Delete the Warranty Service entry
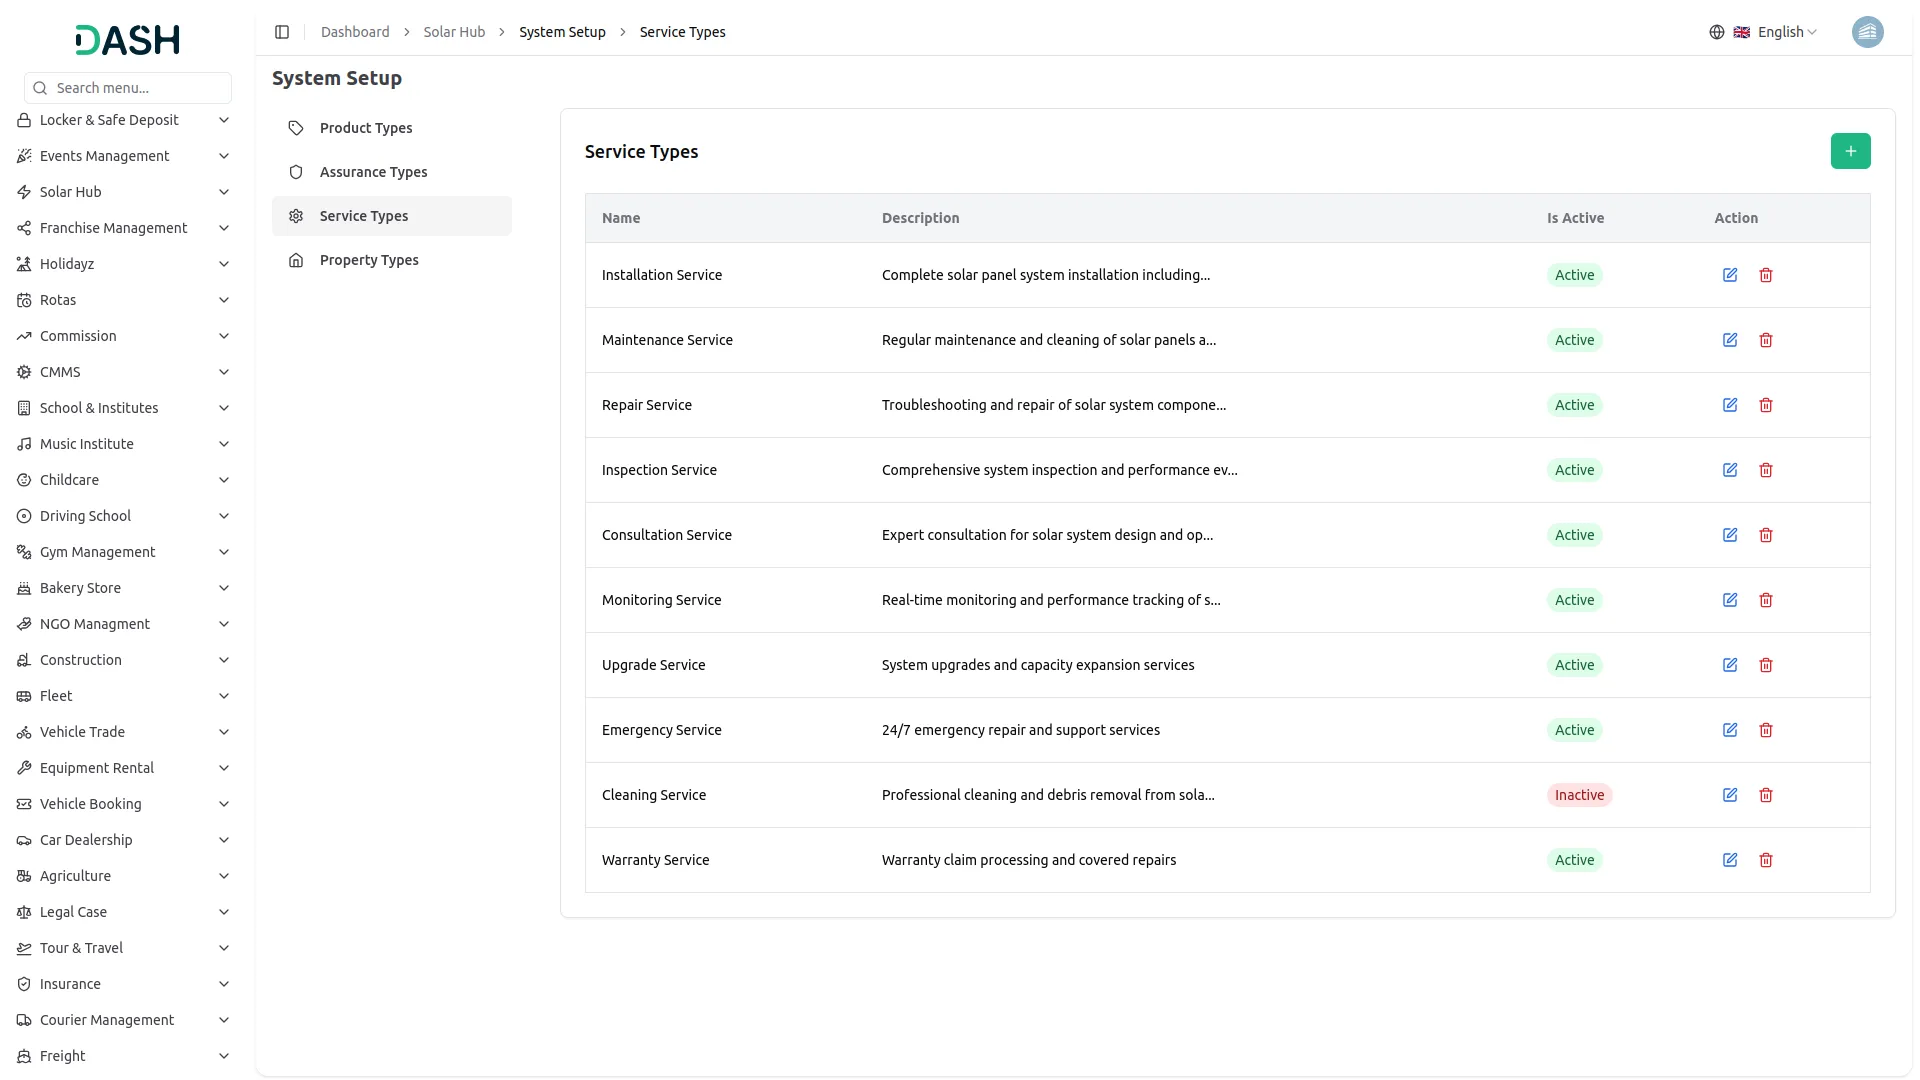Viewport: 1920px width, 1080px height. pyautogui.click(x=1766, y=860)
